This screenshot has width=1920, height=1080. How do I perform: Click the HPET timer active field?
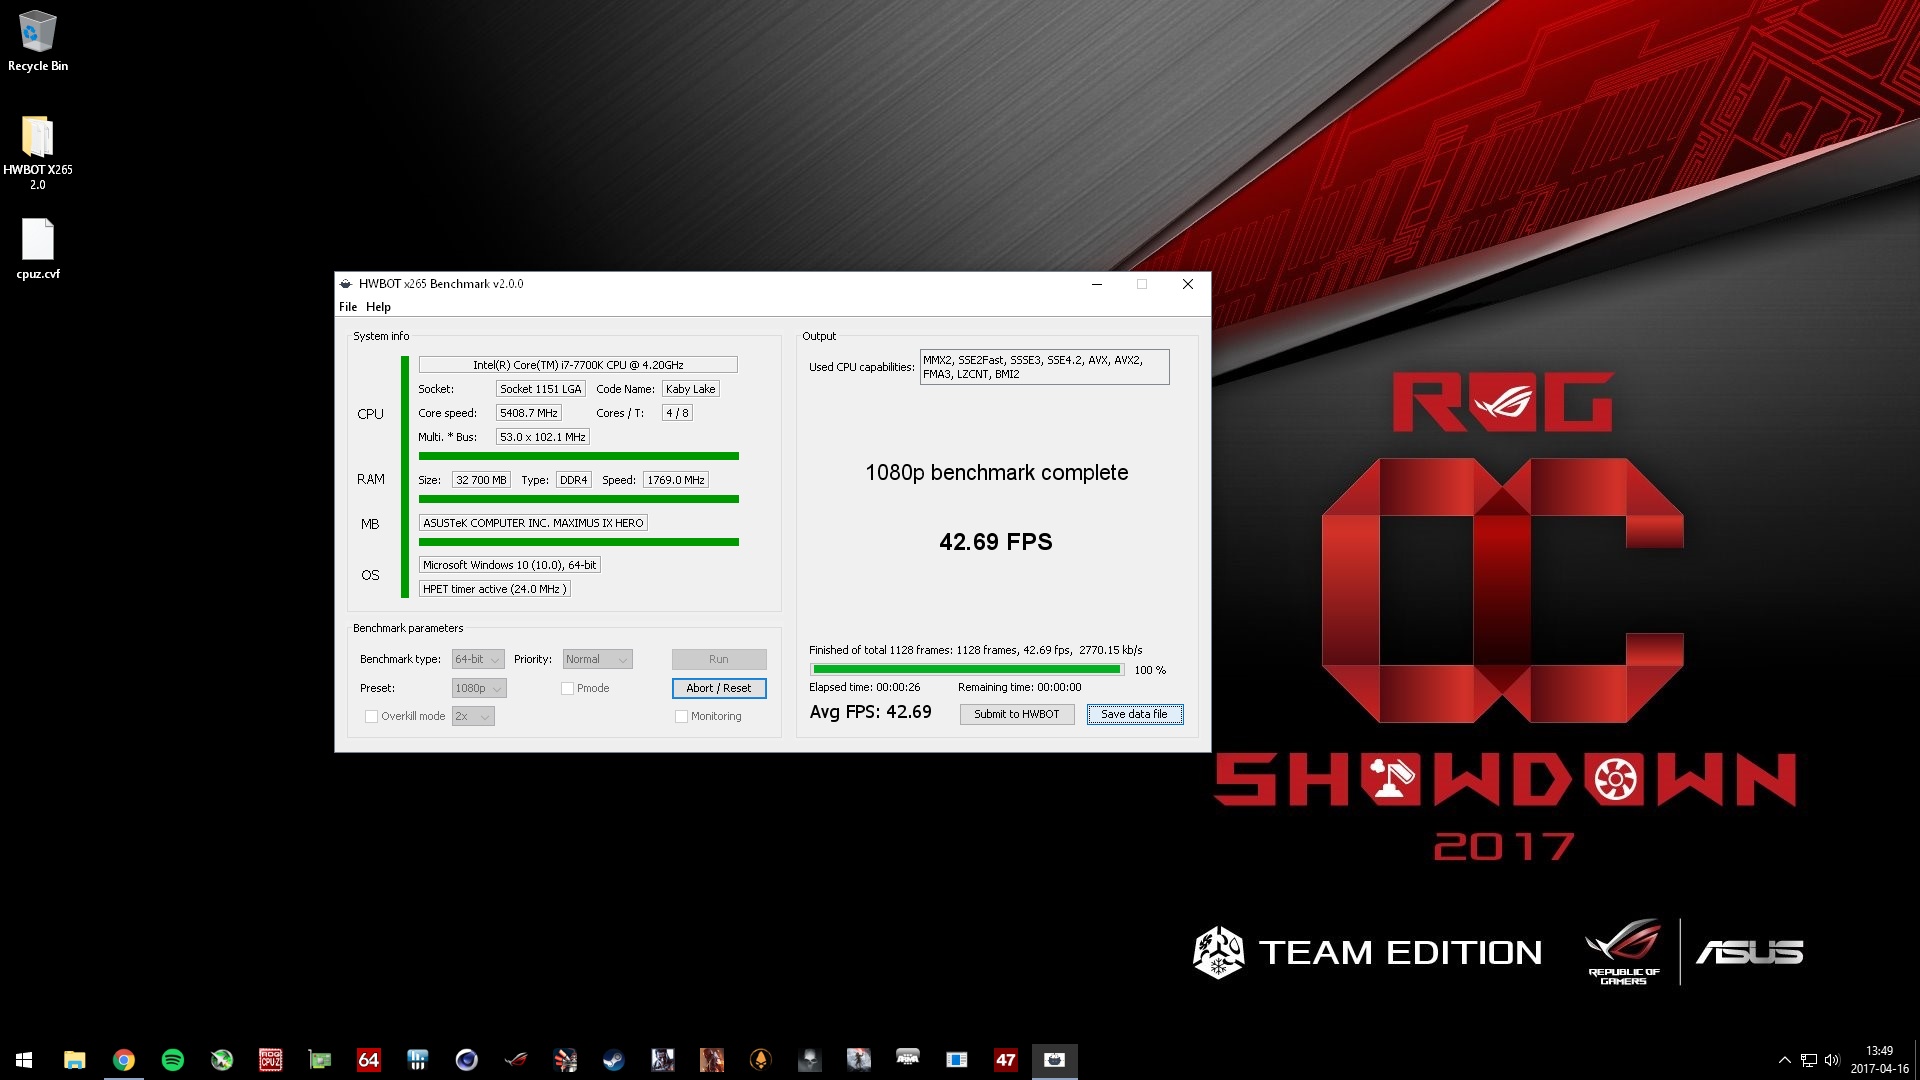495,589
